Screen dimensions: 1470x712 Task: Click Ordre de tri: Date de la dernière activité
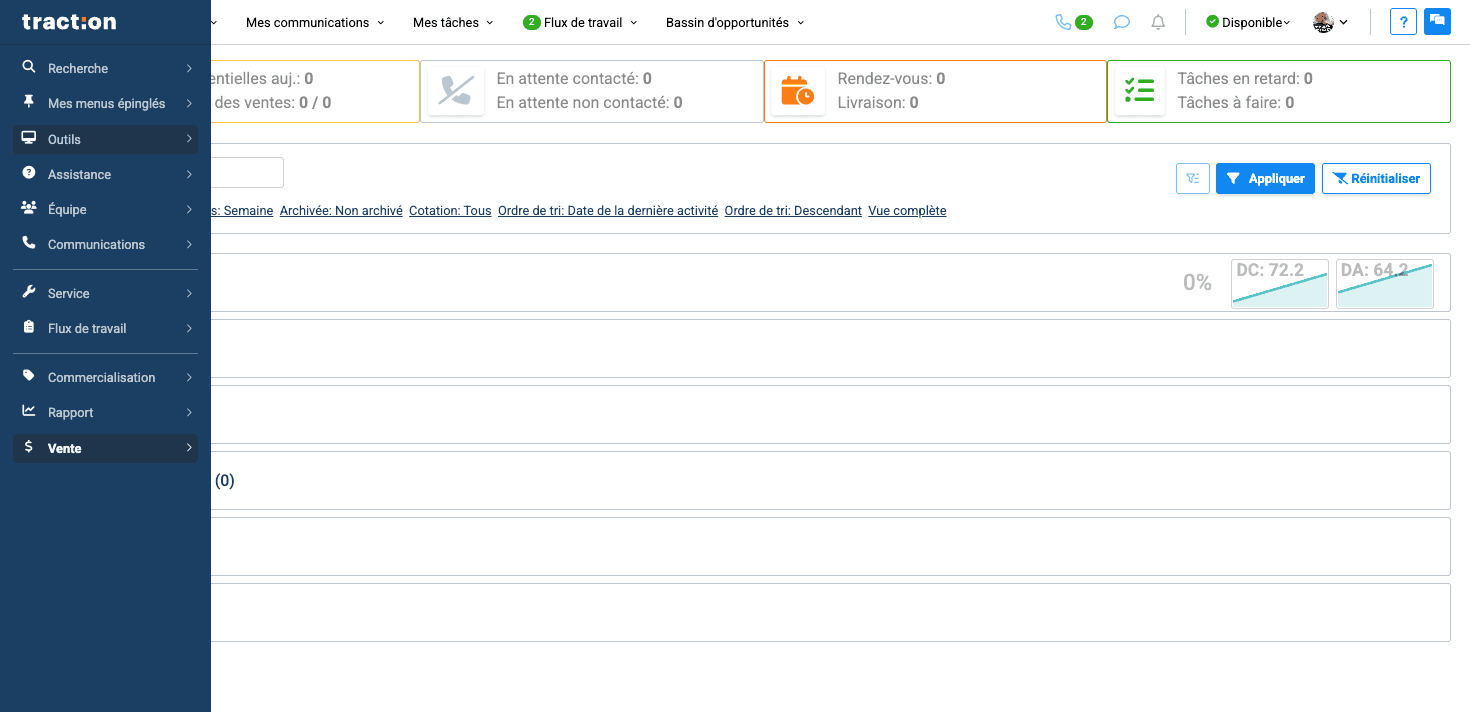coord(608,211)
